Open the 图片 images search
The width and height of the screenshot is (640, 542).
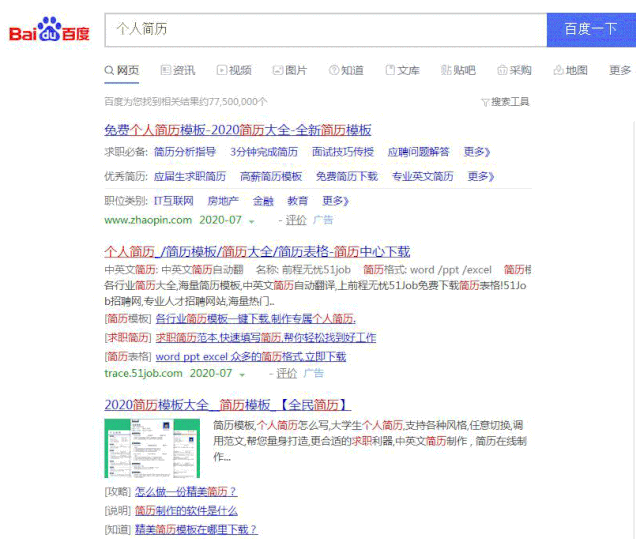pos(289,71)
